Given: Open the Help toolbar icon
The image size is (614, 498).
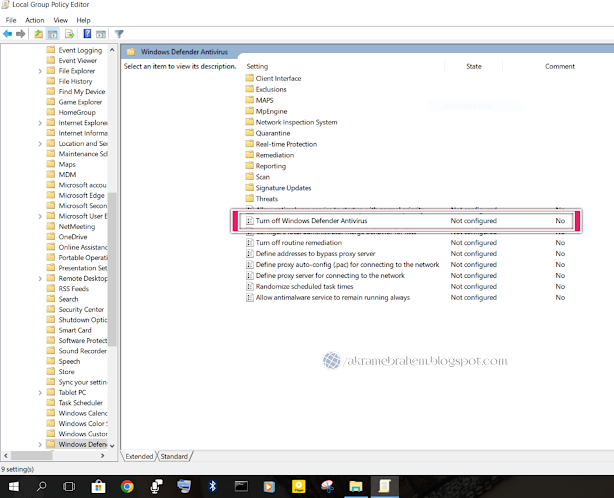Looking at the screenshot, I should (x=87, y=34).
